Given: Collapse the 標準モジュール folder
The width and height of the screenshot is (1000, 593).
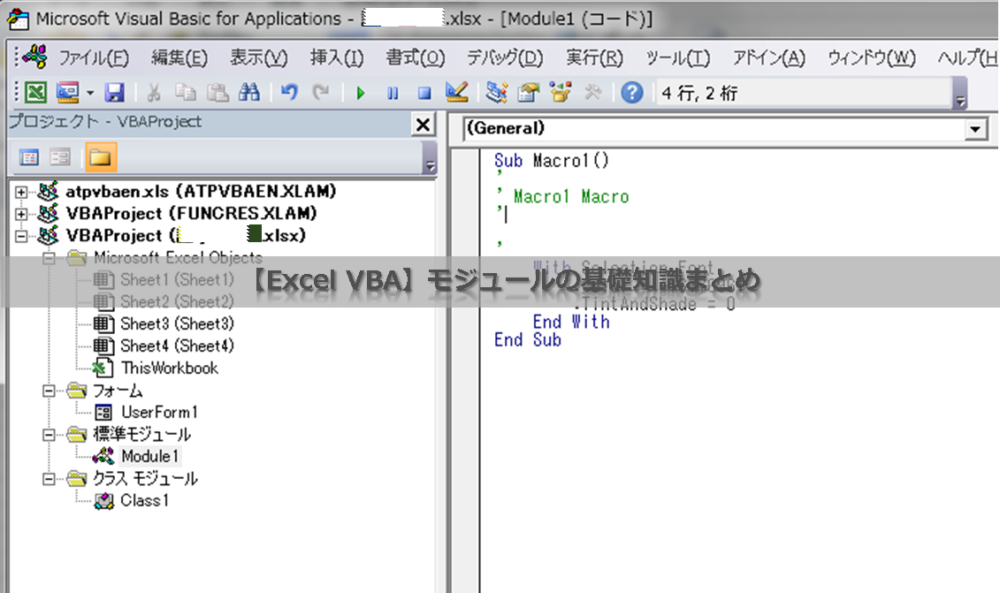Looking at the screenshot, I should 48,435.
